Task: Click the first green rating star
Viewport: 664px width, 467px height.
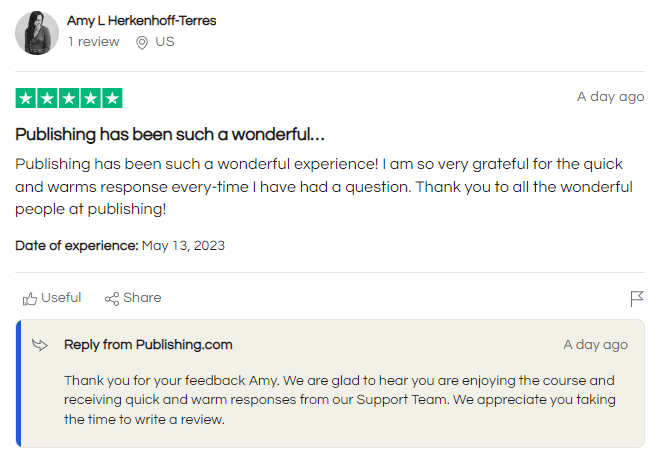Action: (x=25, y=98)
